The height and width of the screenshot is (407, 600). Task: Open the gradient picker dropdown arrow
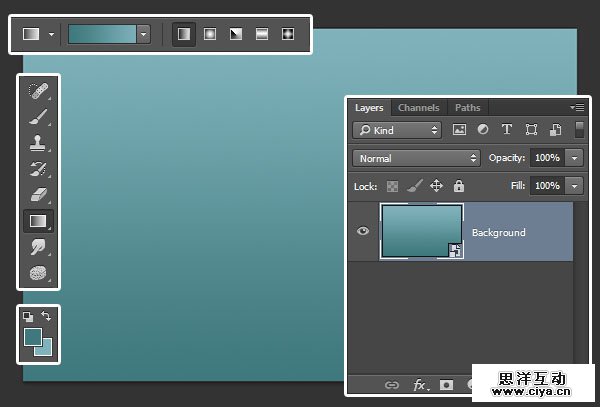point(143,34)
